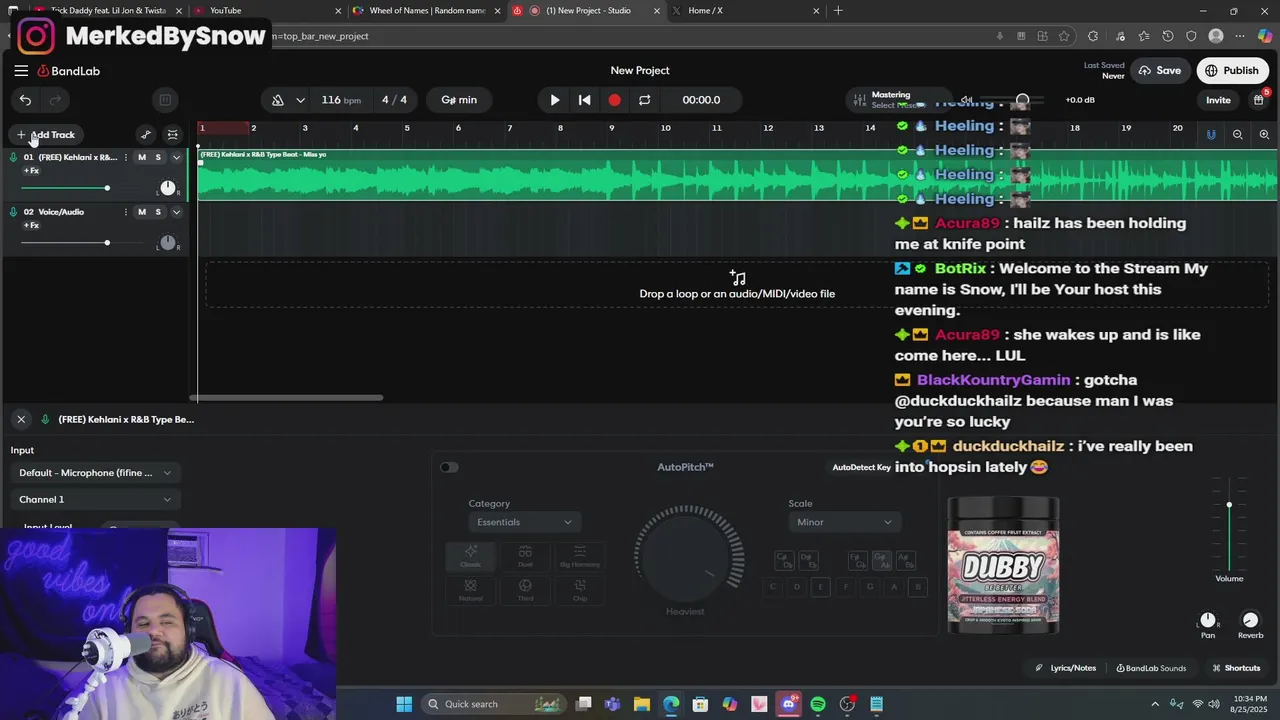This screenshot has width=1280, height=720.
Task: Publish the project
Action: point(1232,71)
